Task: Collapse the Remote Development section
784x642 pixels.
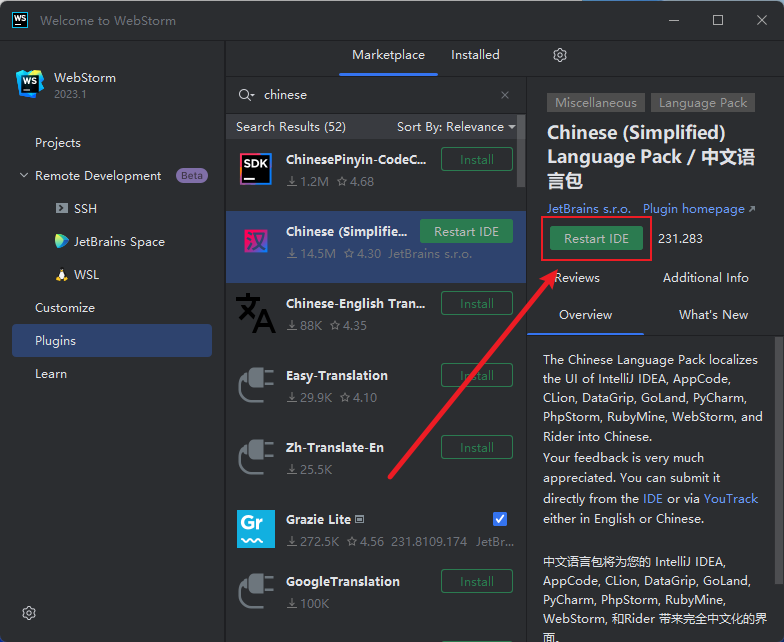Action: click(x=24, y=176)
